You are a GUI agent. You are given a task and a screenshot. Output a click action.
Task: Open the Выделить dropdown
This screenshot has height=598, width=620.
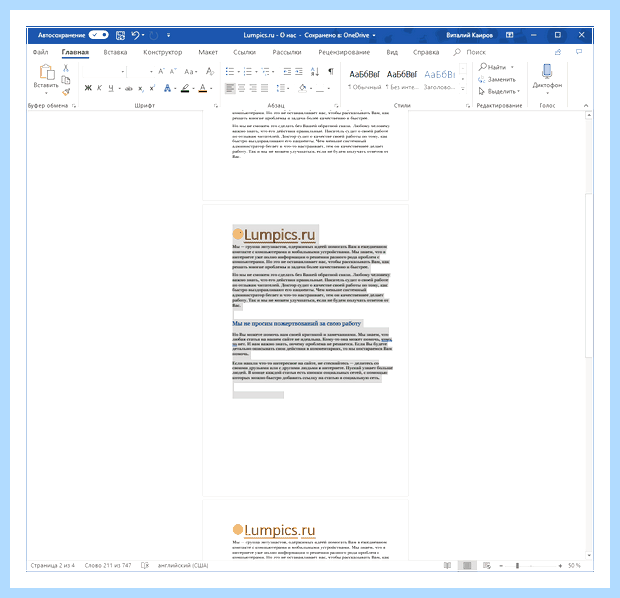tap(500, 91)
